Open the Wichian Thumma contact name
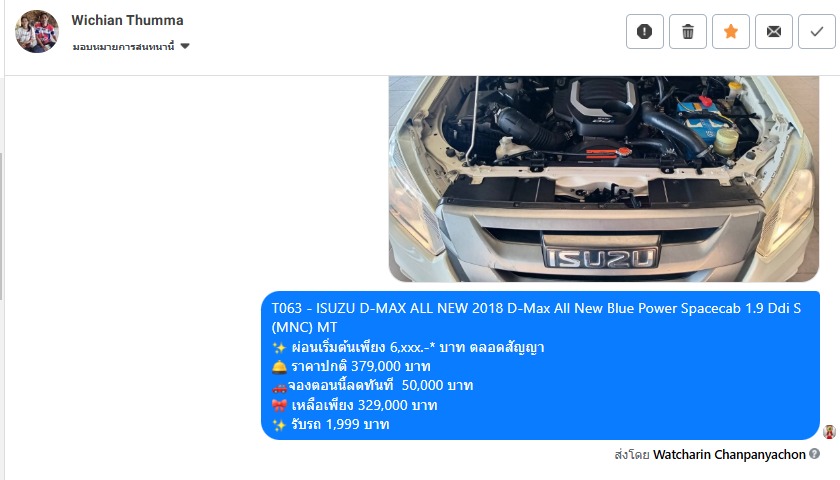This screenshot has width=840, height=480. (x=128, y=20)
